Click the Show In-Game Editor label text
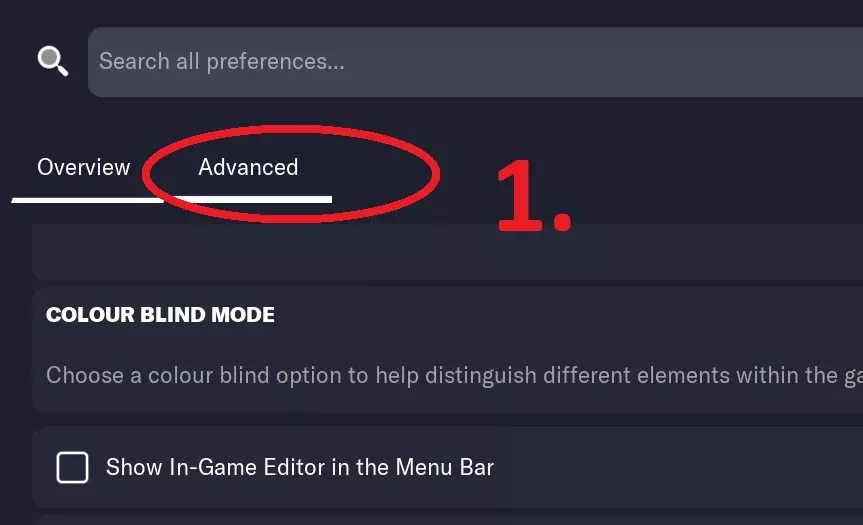Viewport: 863px width, 525px height. pos(300,467)
